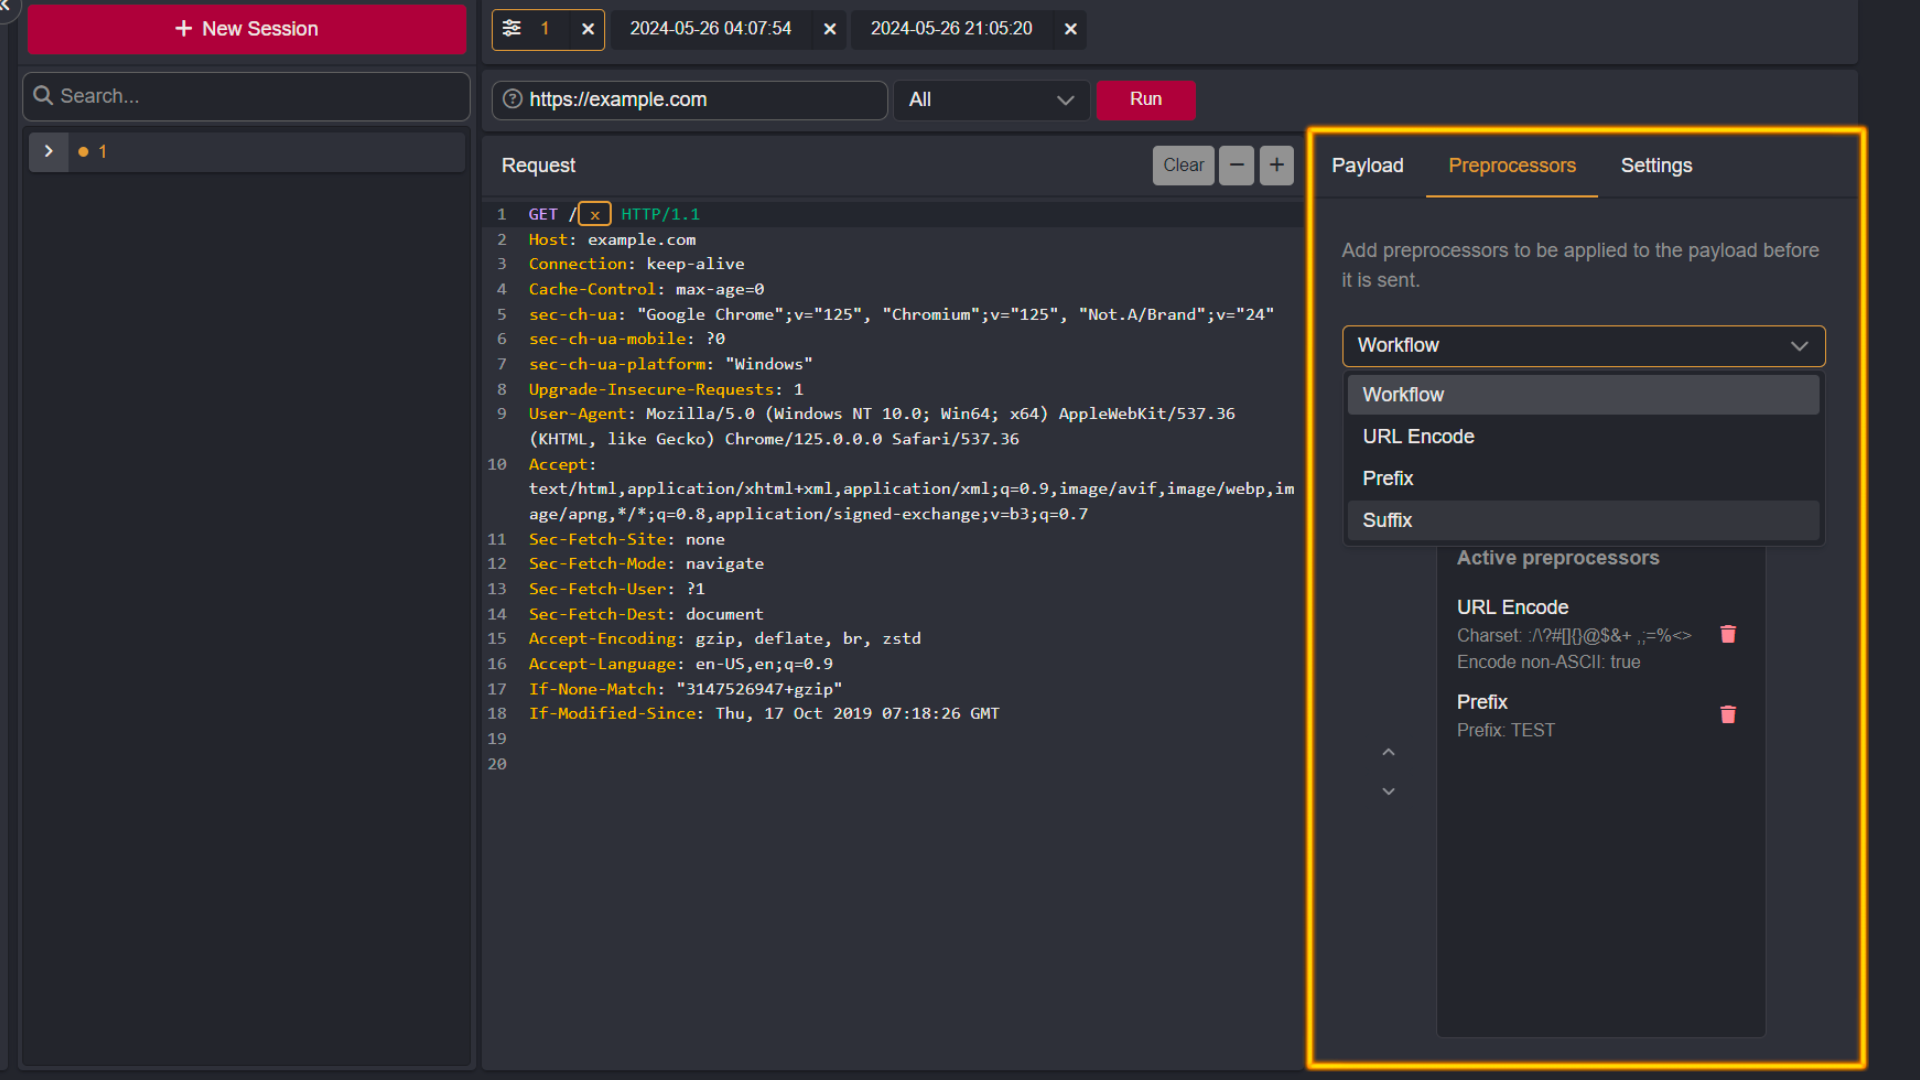Open the All request method dropdown
The image size is (1920, 1080).
pyautogui.click(x=990, y=99)
